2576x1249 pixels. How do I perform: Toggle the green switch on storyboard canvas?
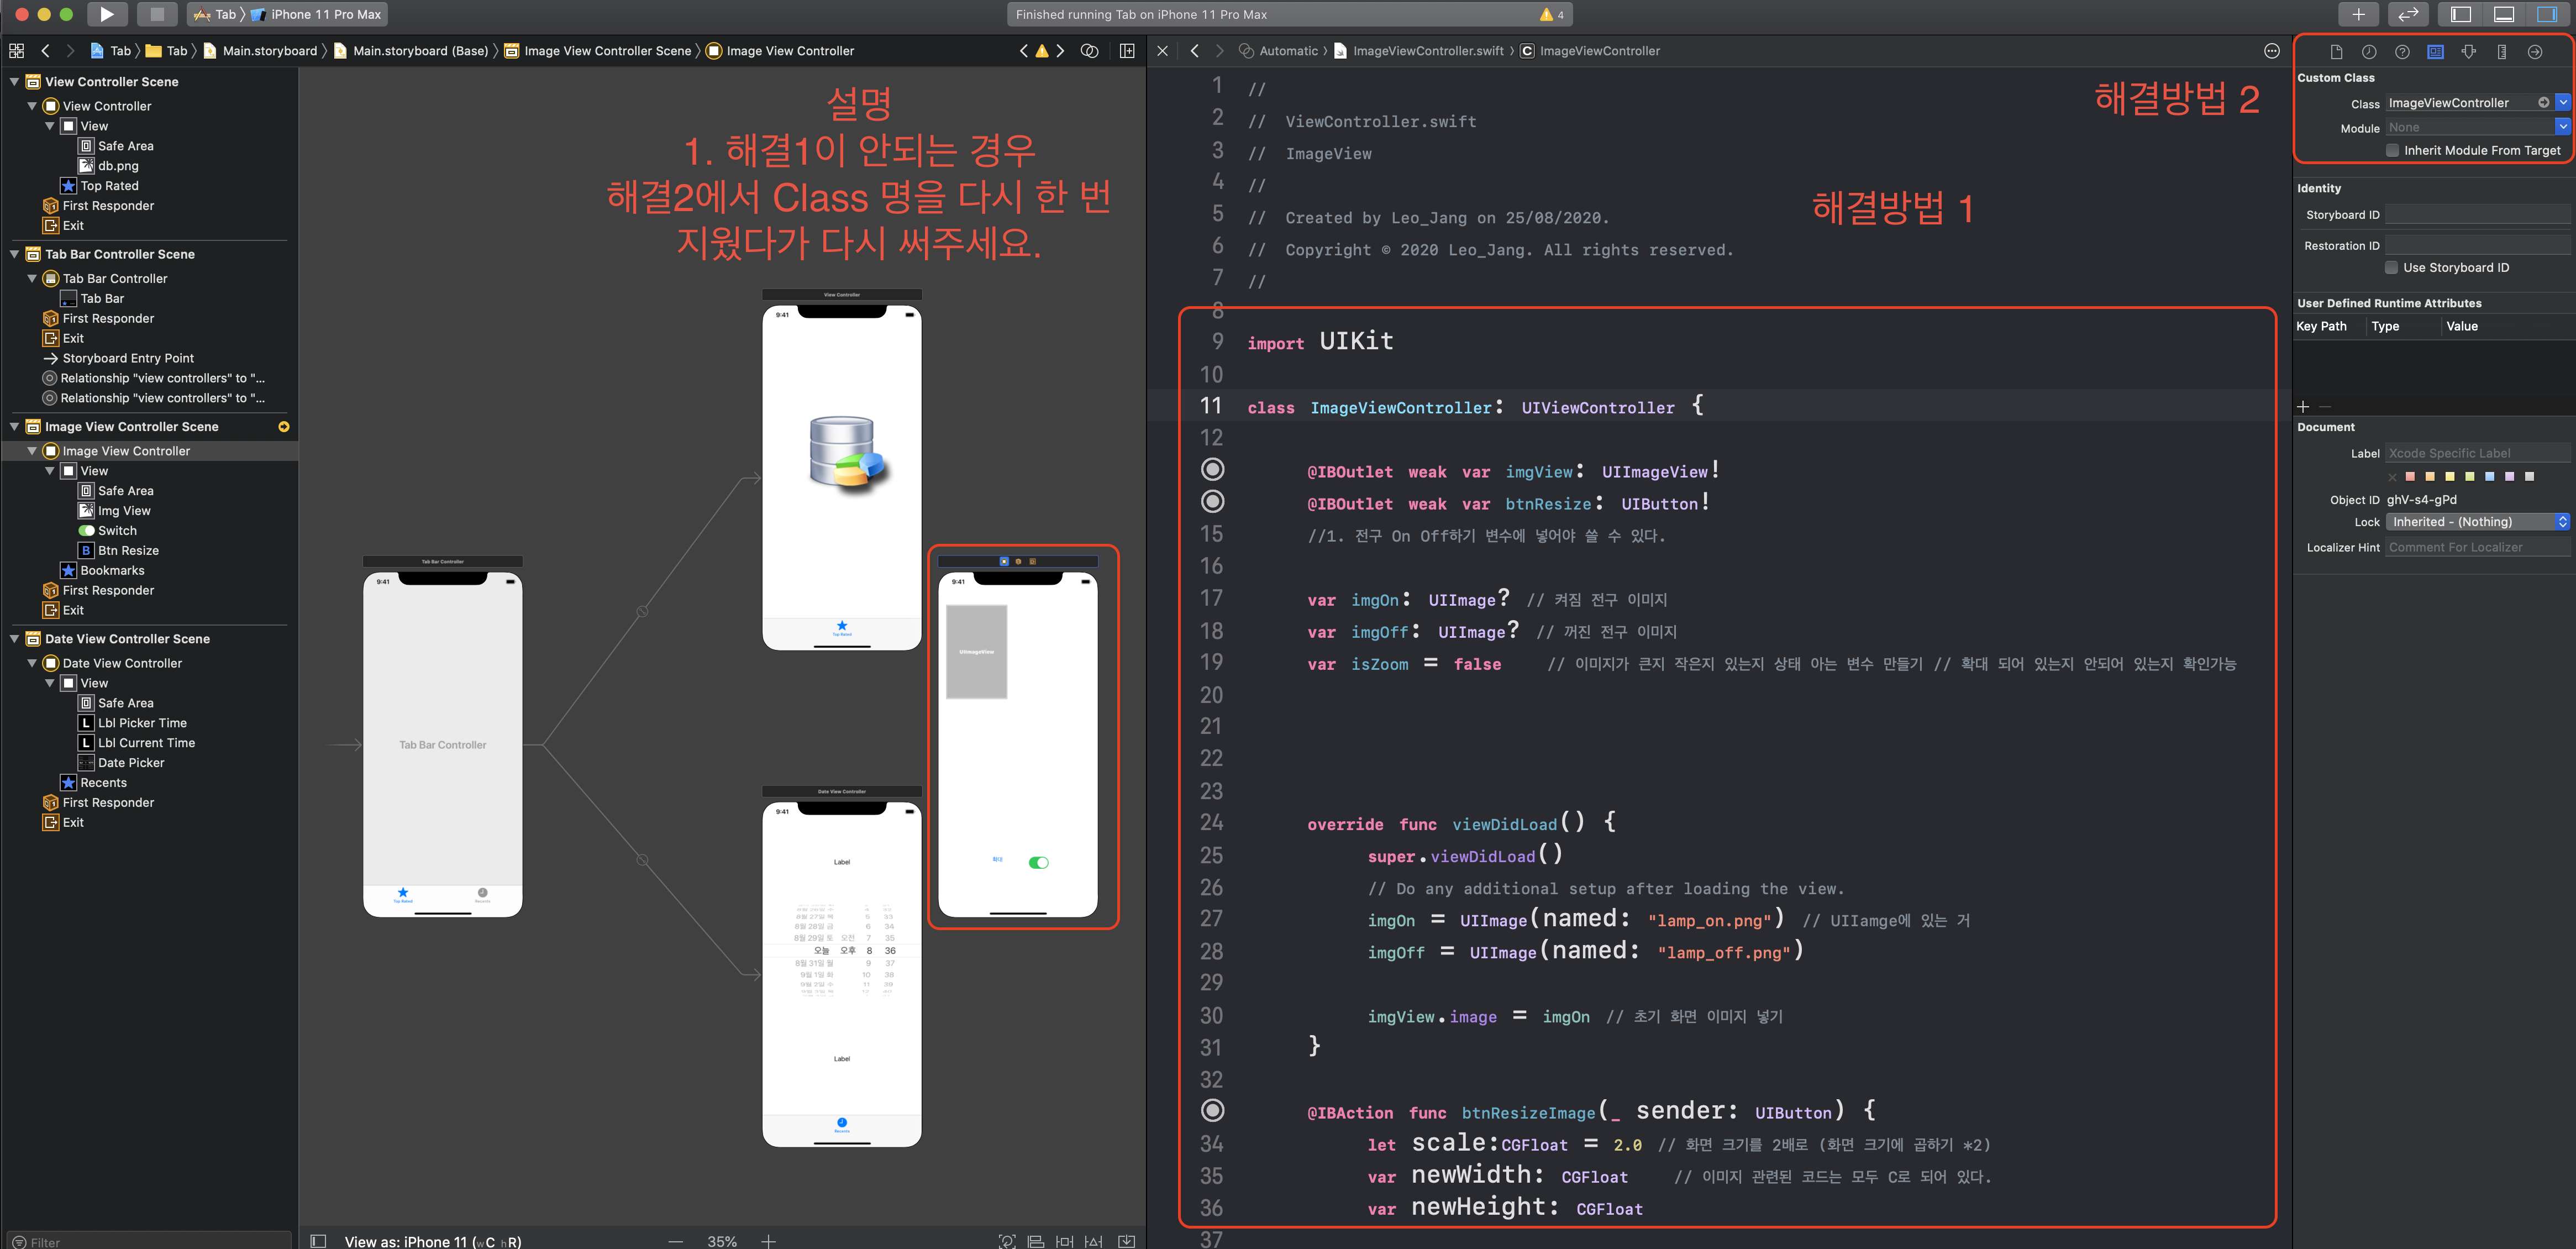[1038, 862]
